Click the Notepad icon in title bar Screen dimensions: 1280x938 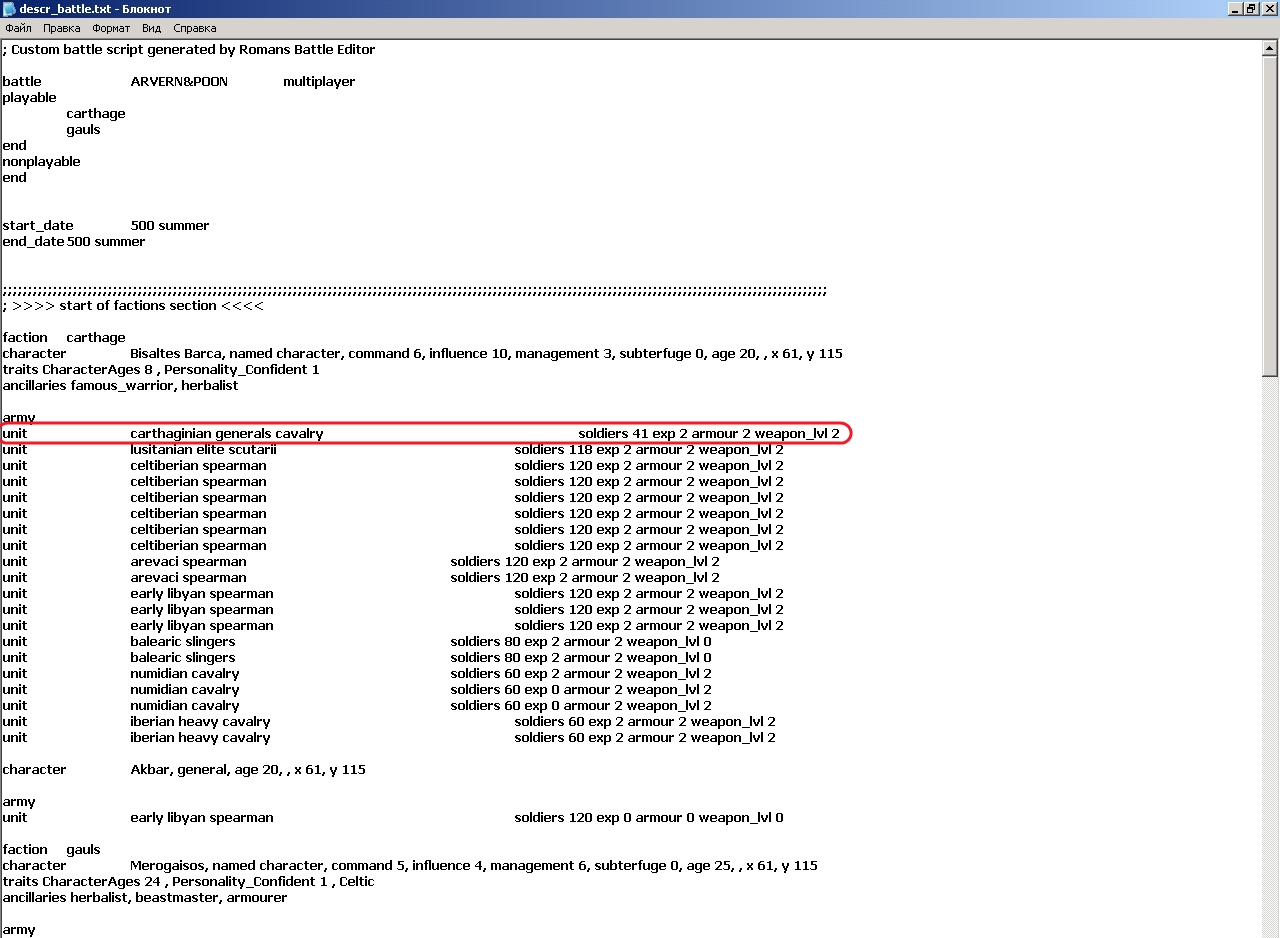point(9,9)
